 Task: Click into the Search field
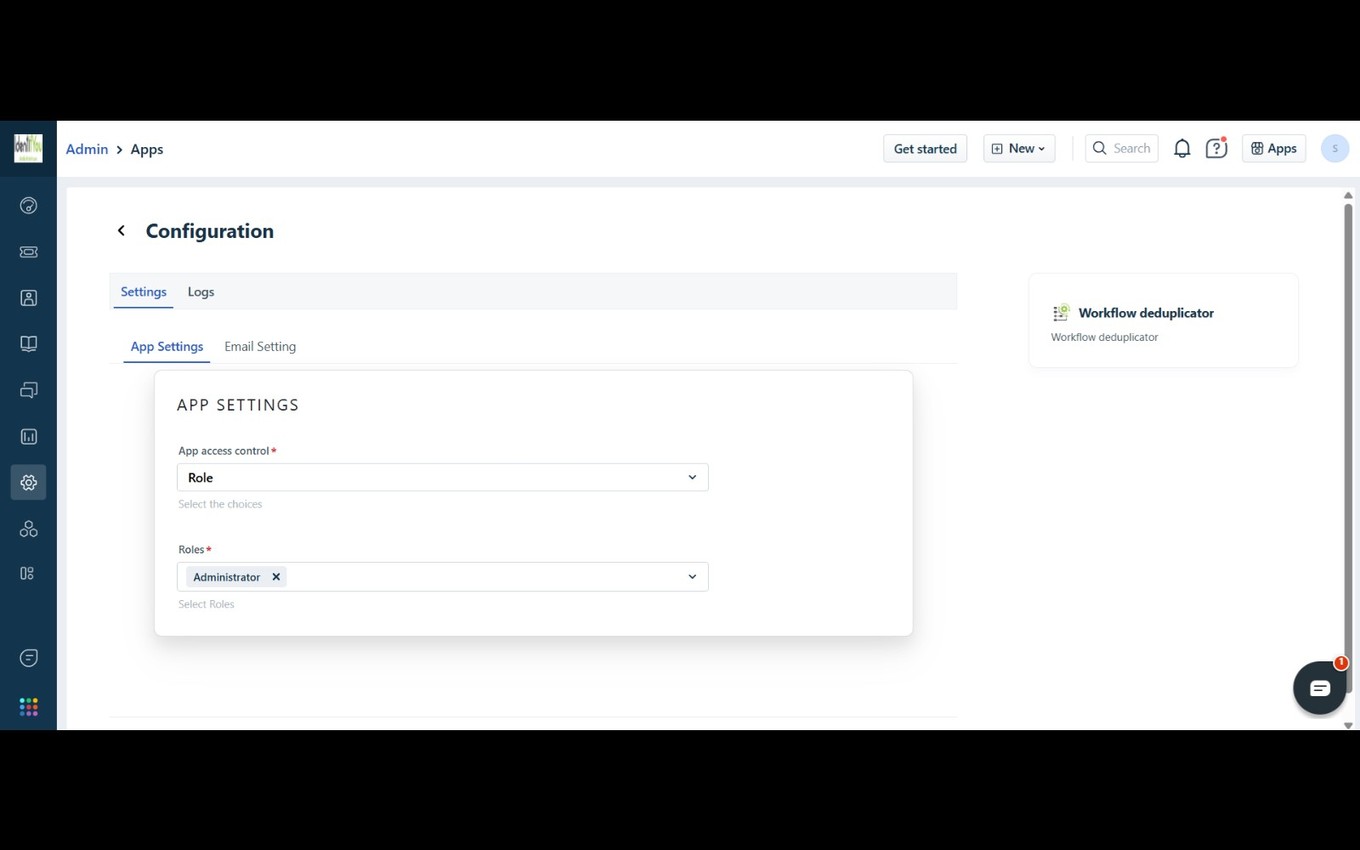[1122, 148]
